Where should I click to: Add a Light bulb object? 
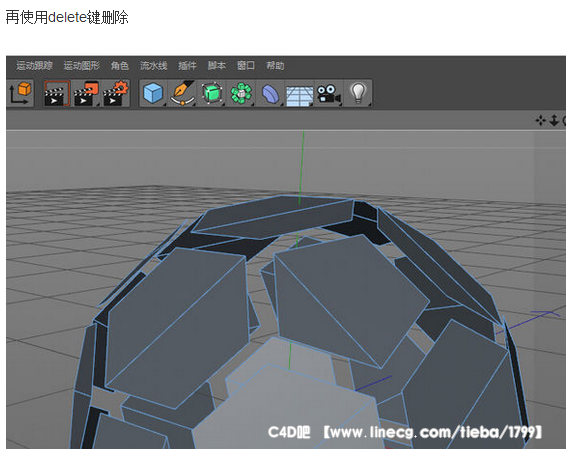click(358, 93)
